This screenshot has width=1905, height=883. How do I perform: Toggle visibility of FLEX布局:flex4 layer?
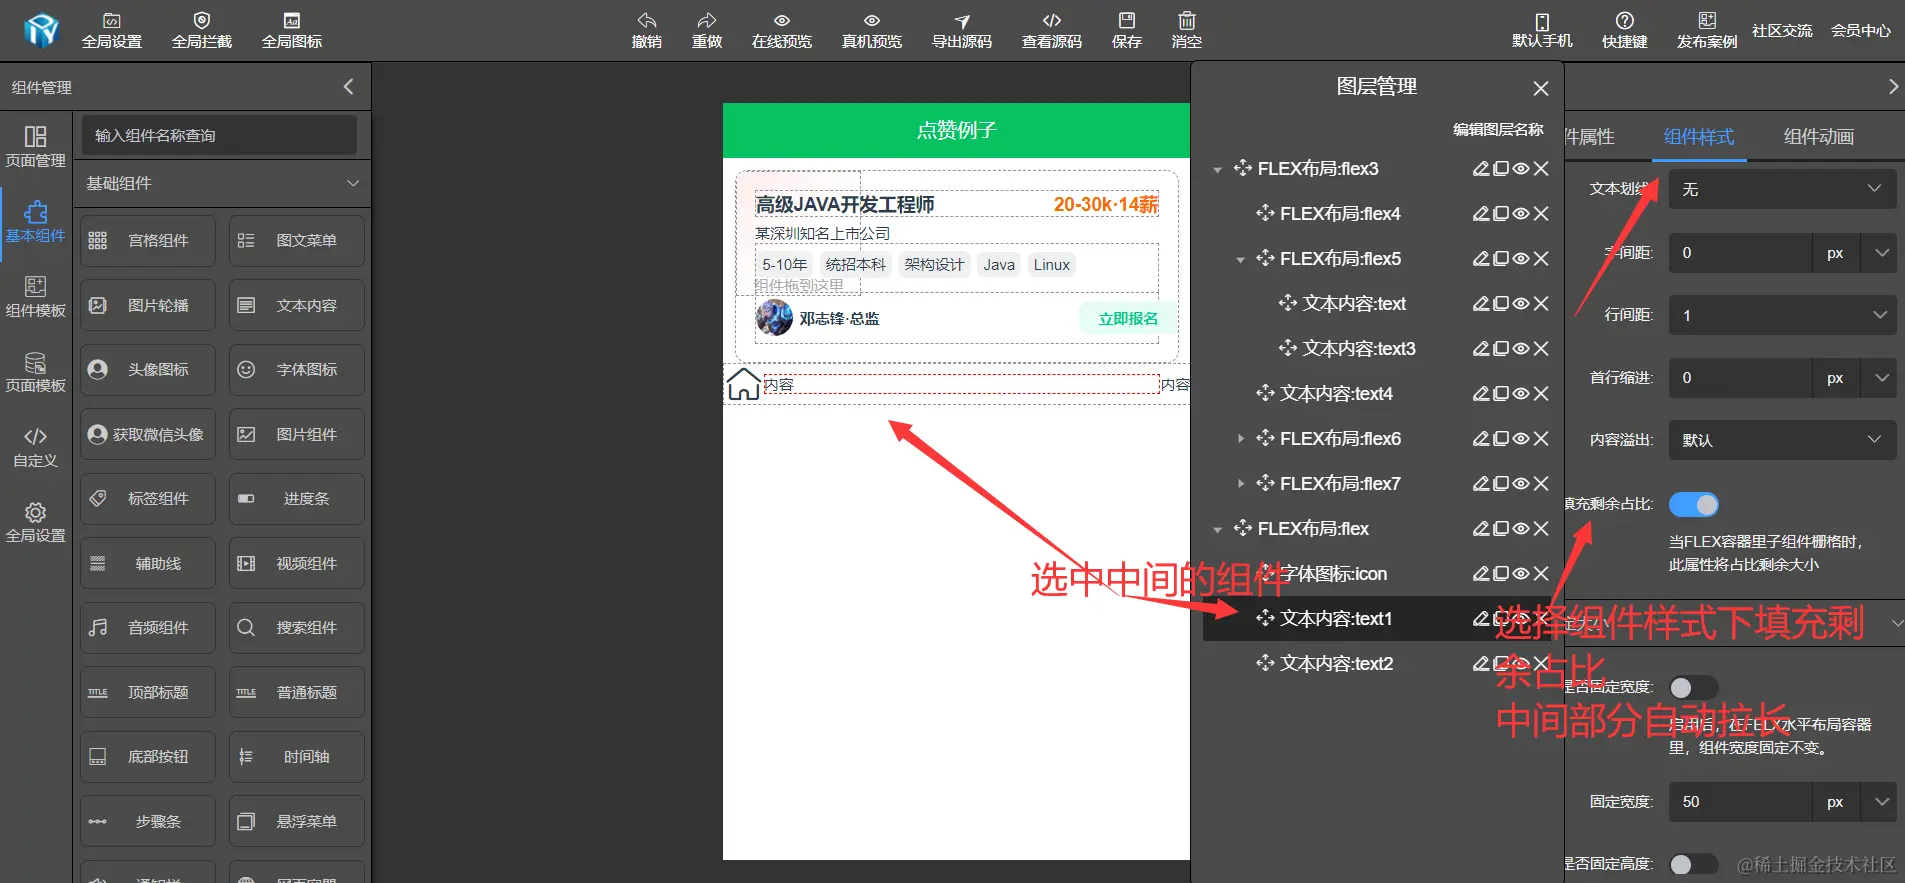click(x=1521, y=214)
